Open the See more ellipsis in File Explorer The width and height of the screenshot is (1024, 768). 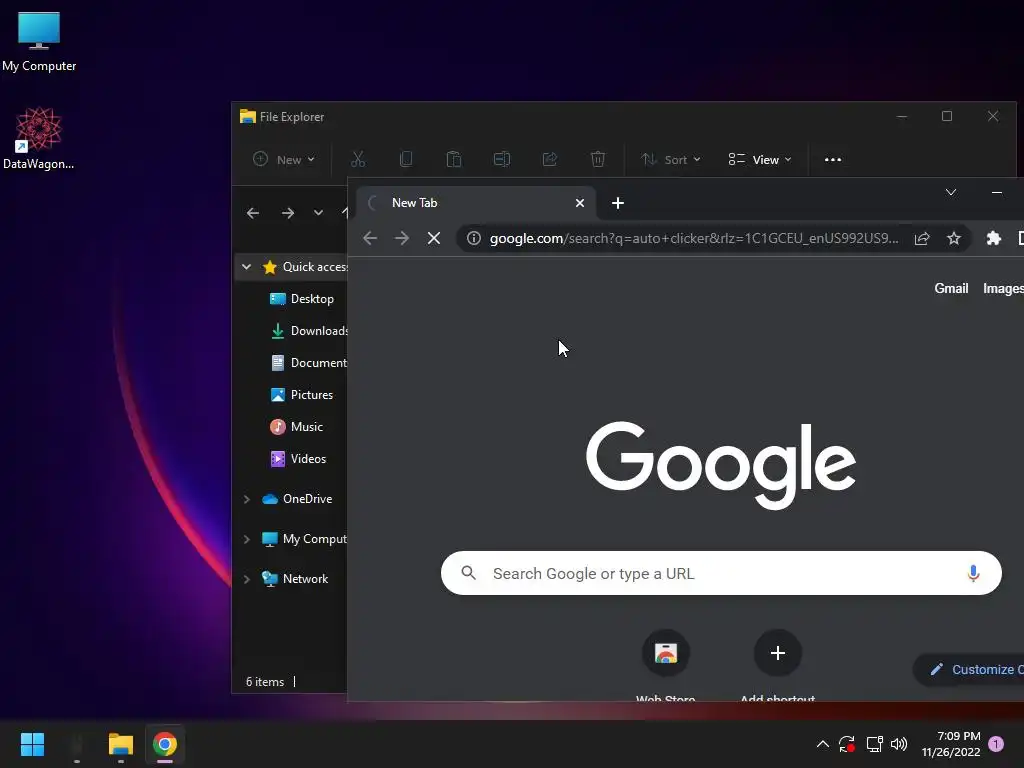click(x=833, y=159)
